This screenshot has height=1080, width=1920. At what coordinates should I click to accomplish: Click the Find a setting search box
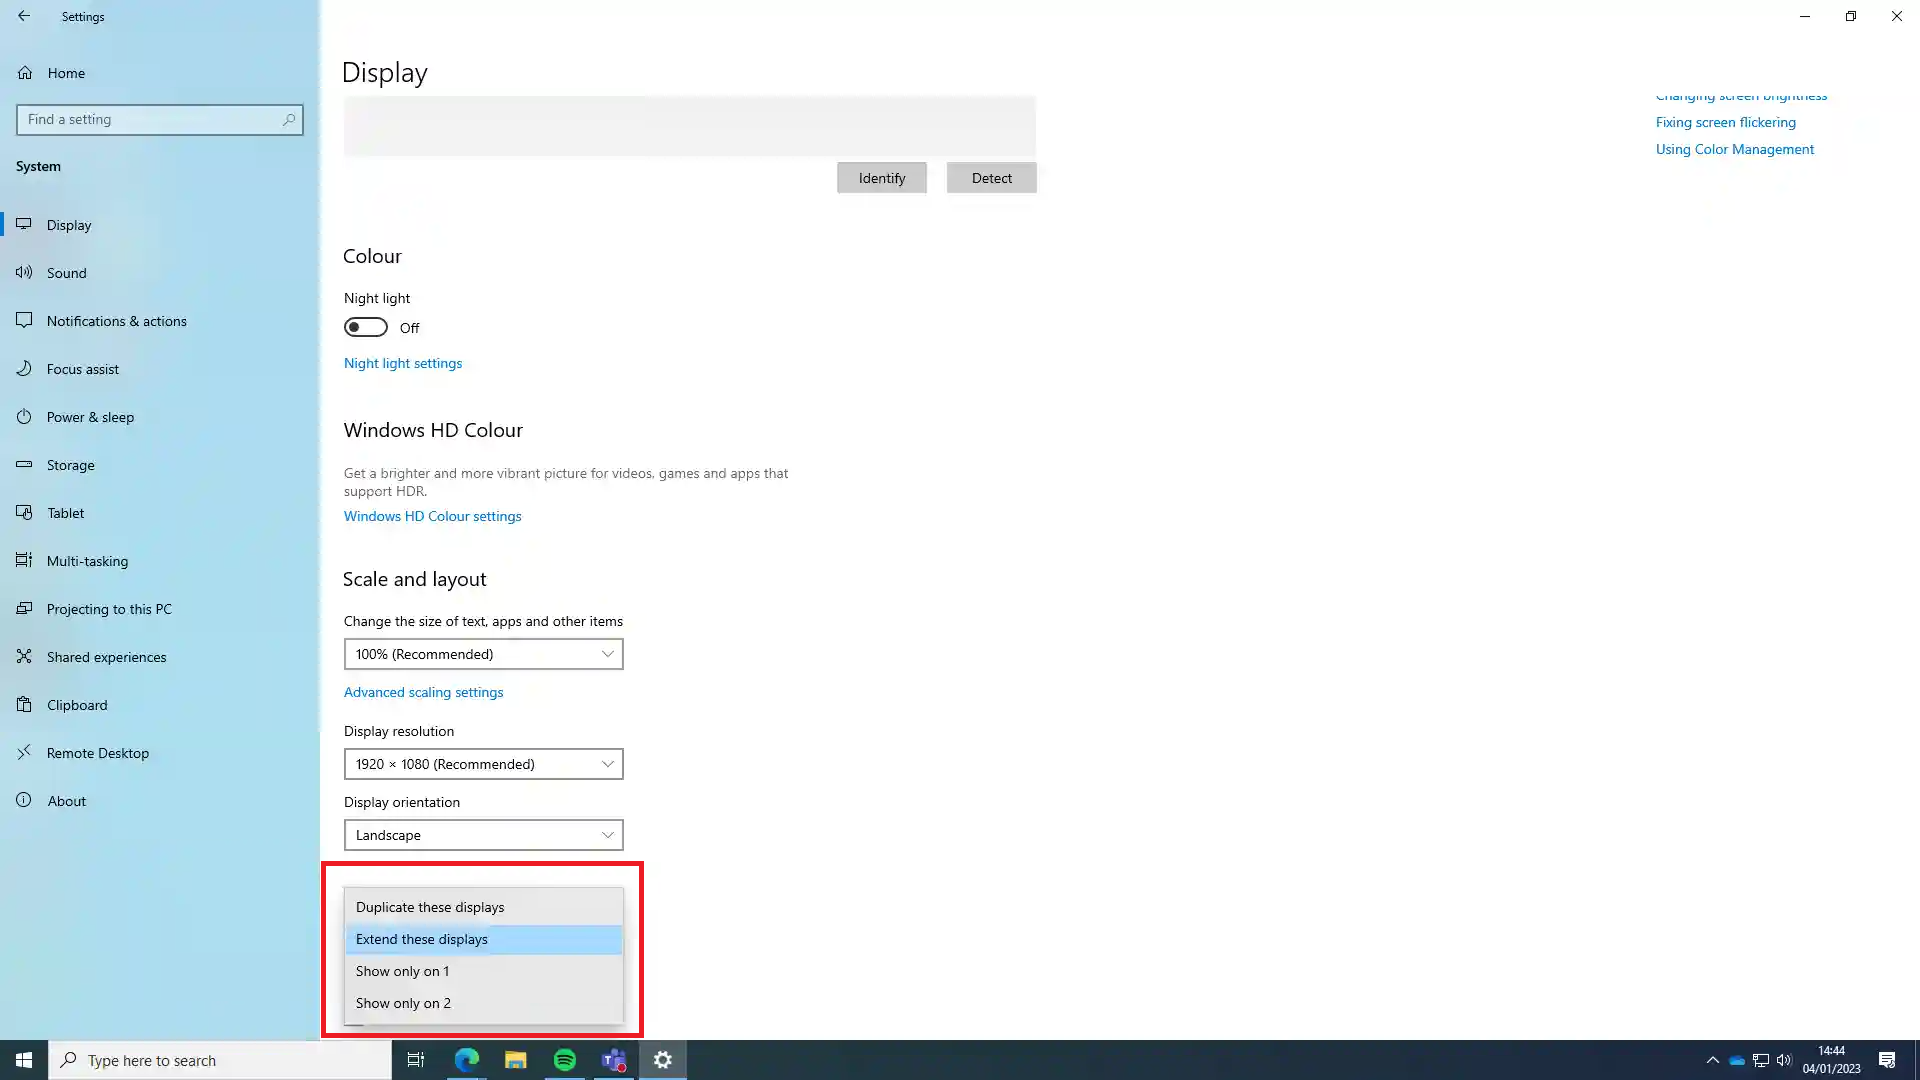(x=160, y=119)
